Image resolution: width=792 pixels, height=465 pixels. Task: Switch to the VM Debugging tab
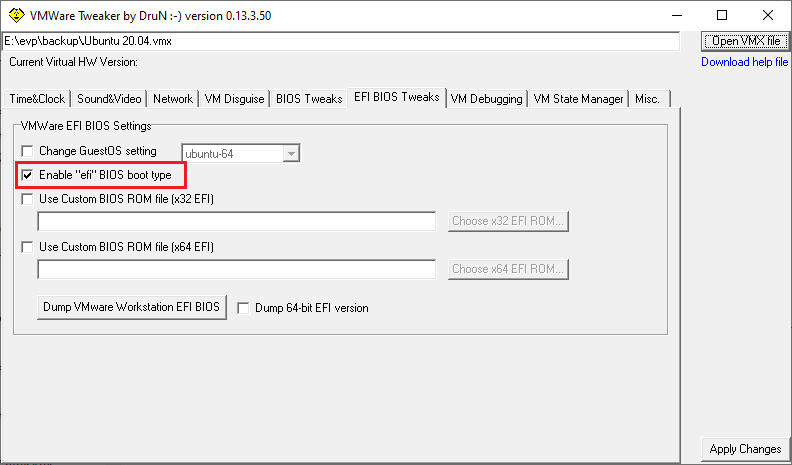[x=486, y=99]
